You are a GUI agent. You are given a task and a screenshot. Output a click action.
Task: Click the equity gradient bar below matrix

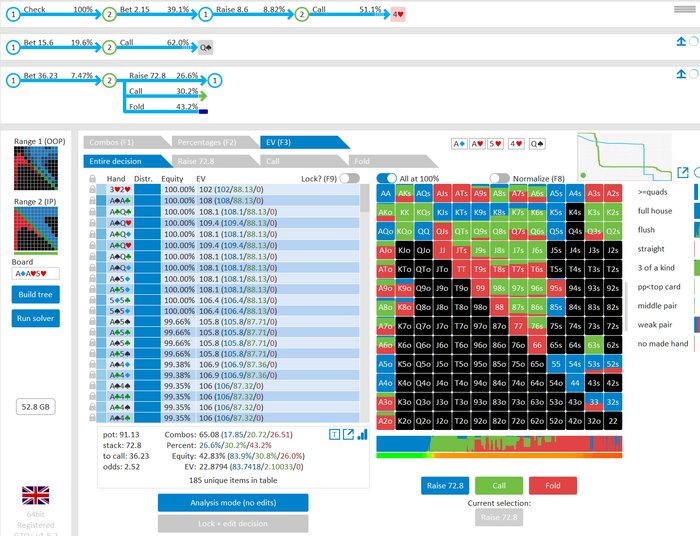499,456
